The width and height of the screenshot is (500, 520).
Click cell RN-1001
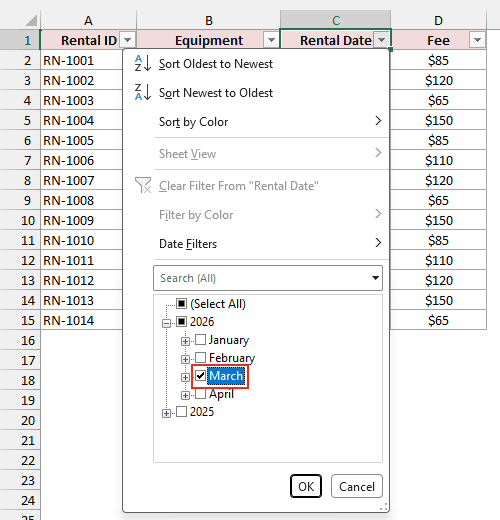coord(82,60)
